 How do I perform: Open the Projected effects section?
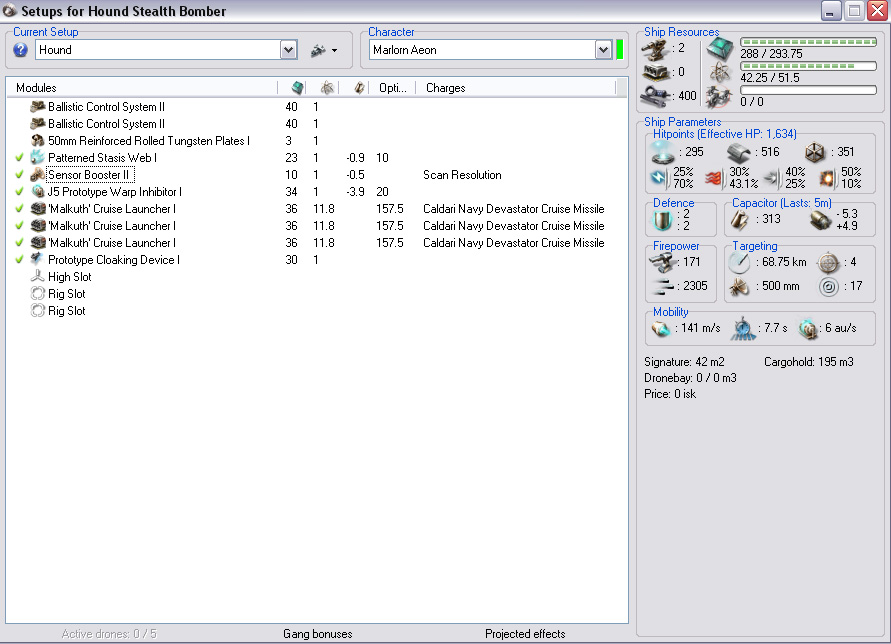(x=525, y=634)
